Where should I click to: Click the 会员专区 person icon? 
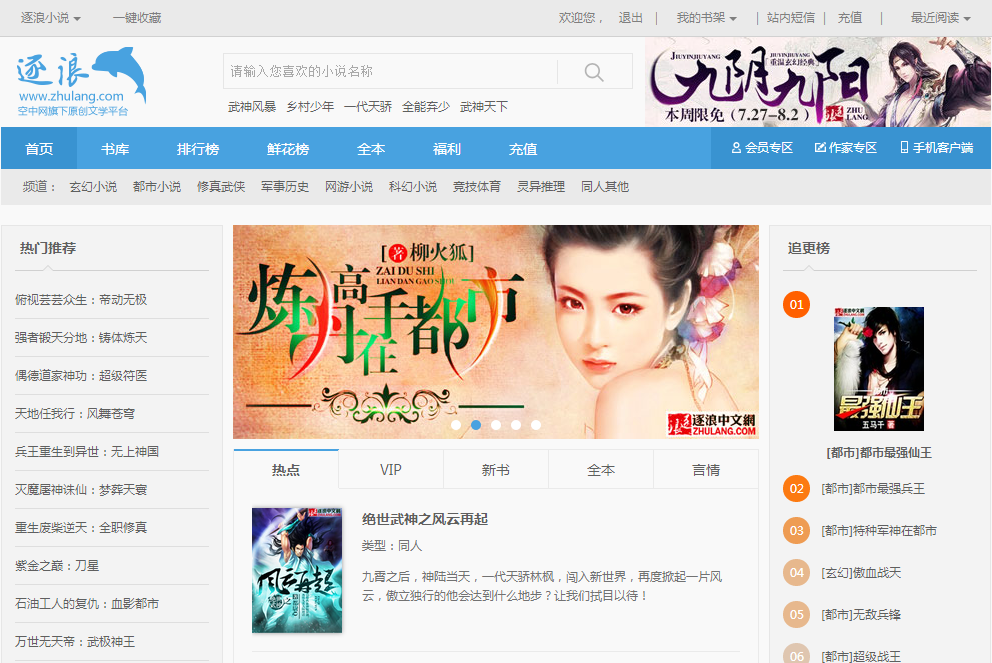736,148
